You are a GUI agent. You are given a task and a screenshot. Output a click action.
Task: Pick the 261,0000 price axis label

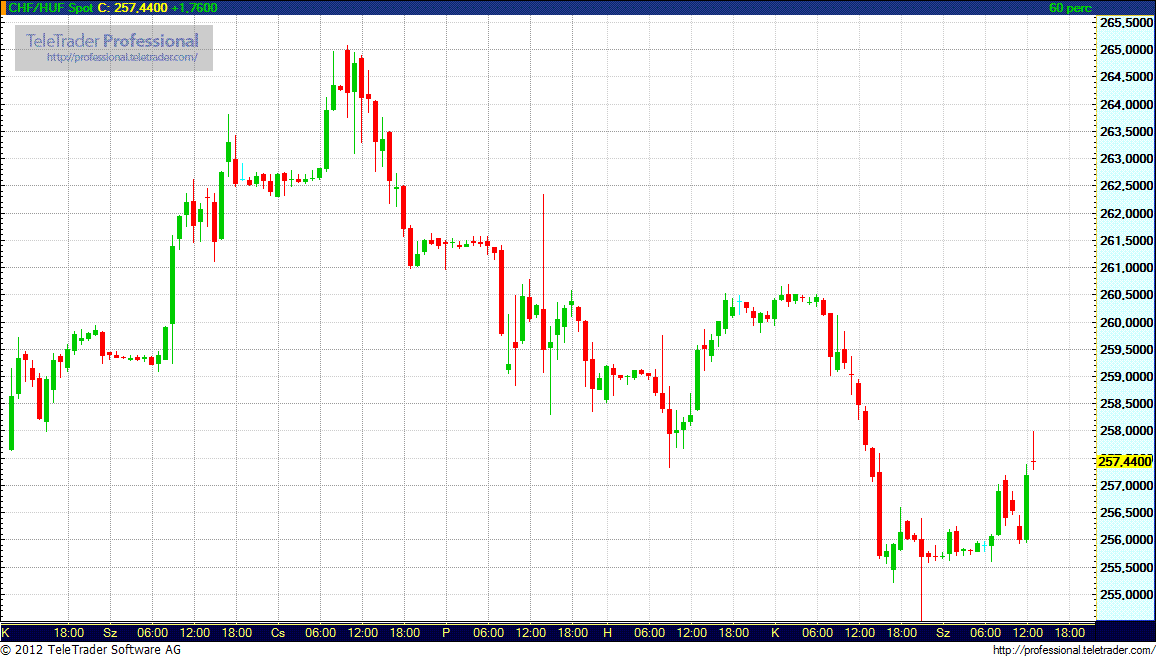[x=1127, y=268]
